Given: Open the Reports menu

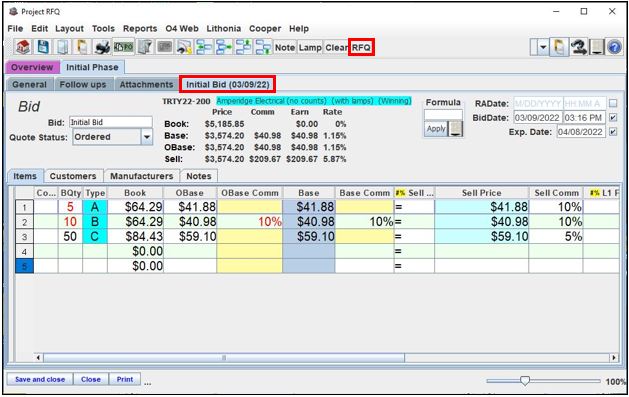Looking at the screenshot, I should 140,28.
